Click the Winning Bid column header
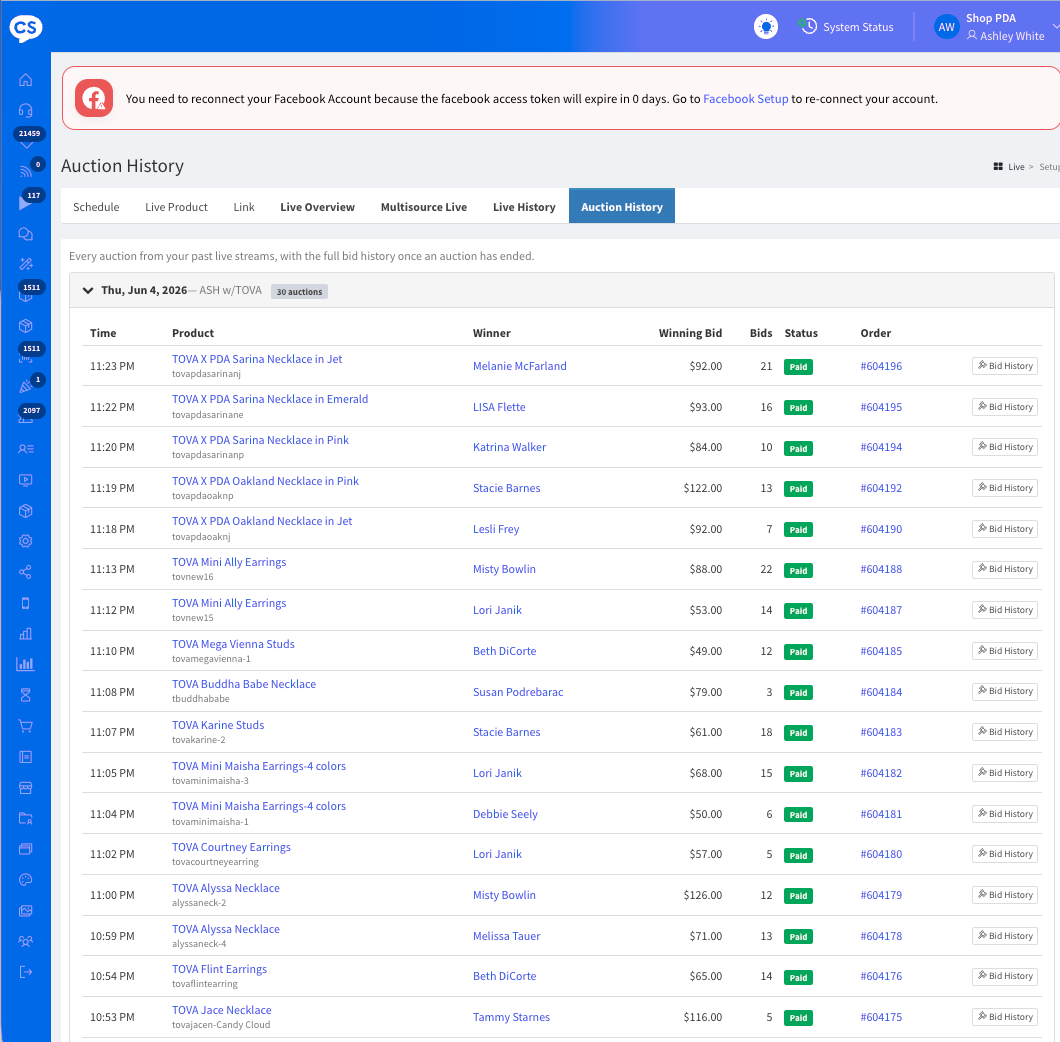The width and height of the screenshot is (1060, 1042). point(690,333)
